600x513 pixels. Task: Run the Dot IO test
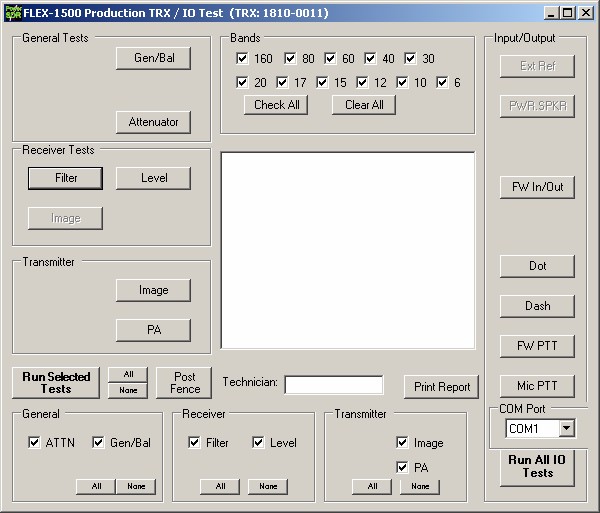(x=537, y=266)
